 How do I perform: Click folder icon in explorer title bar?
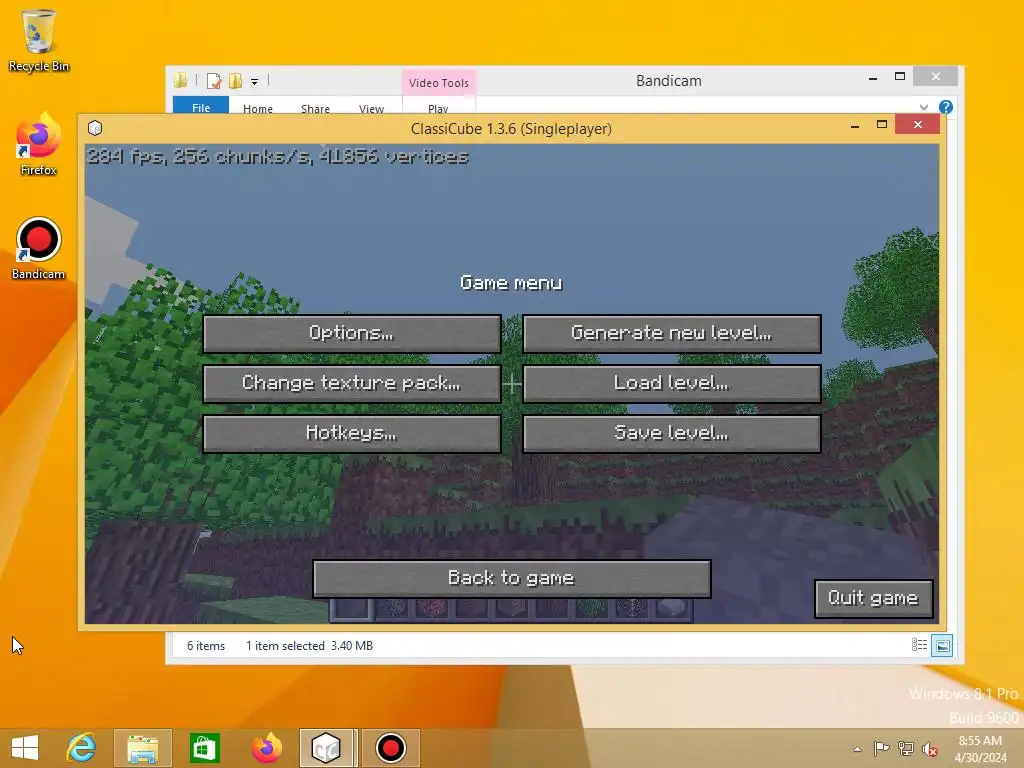181,80
